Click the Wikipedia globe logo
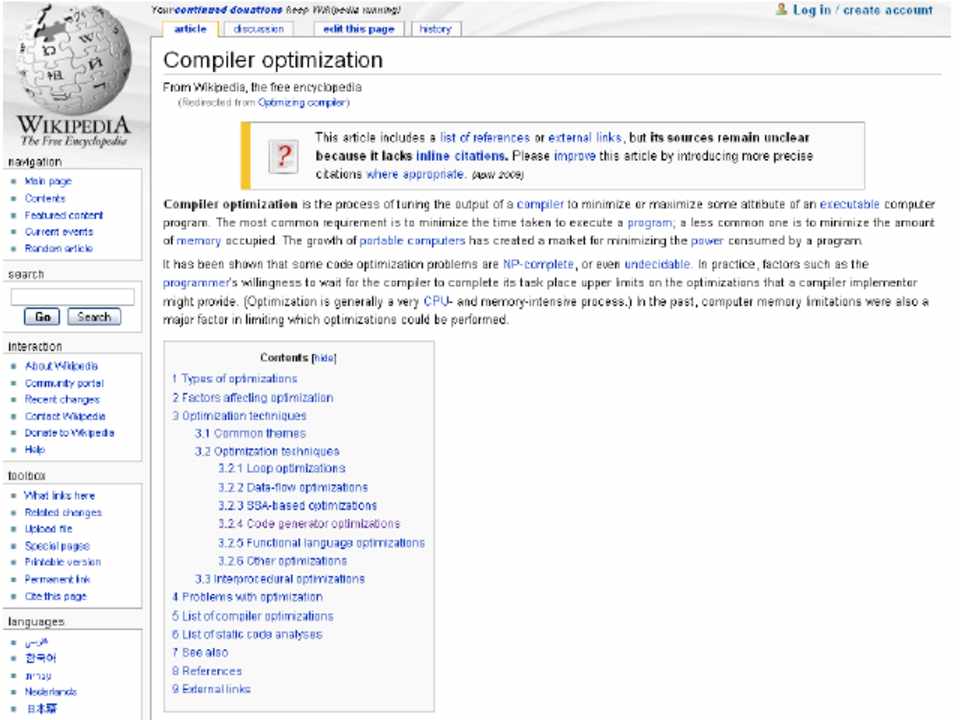The height and width of the screenshot is (720, 960). coord(70,62)
